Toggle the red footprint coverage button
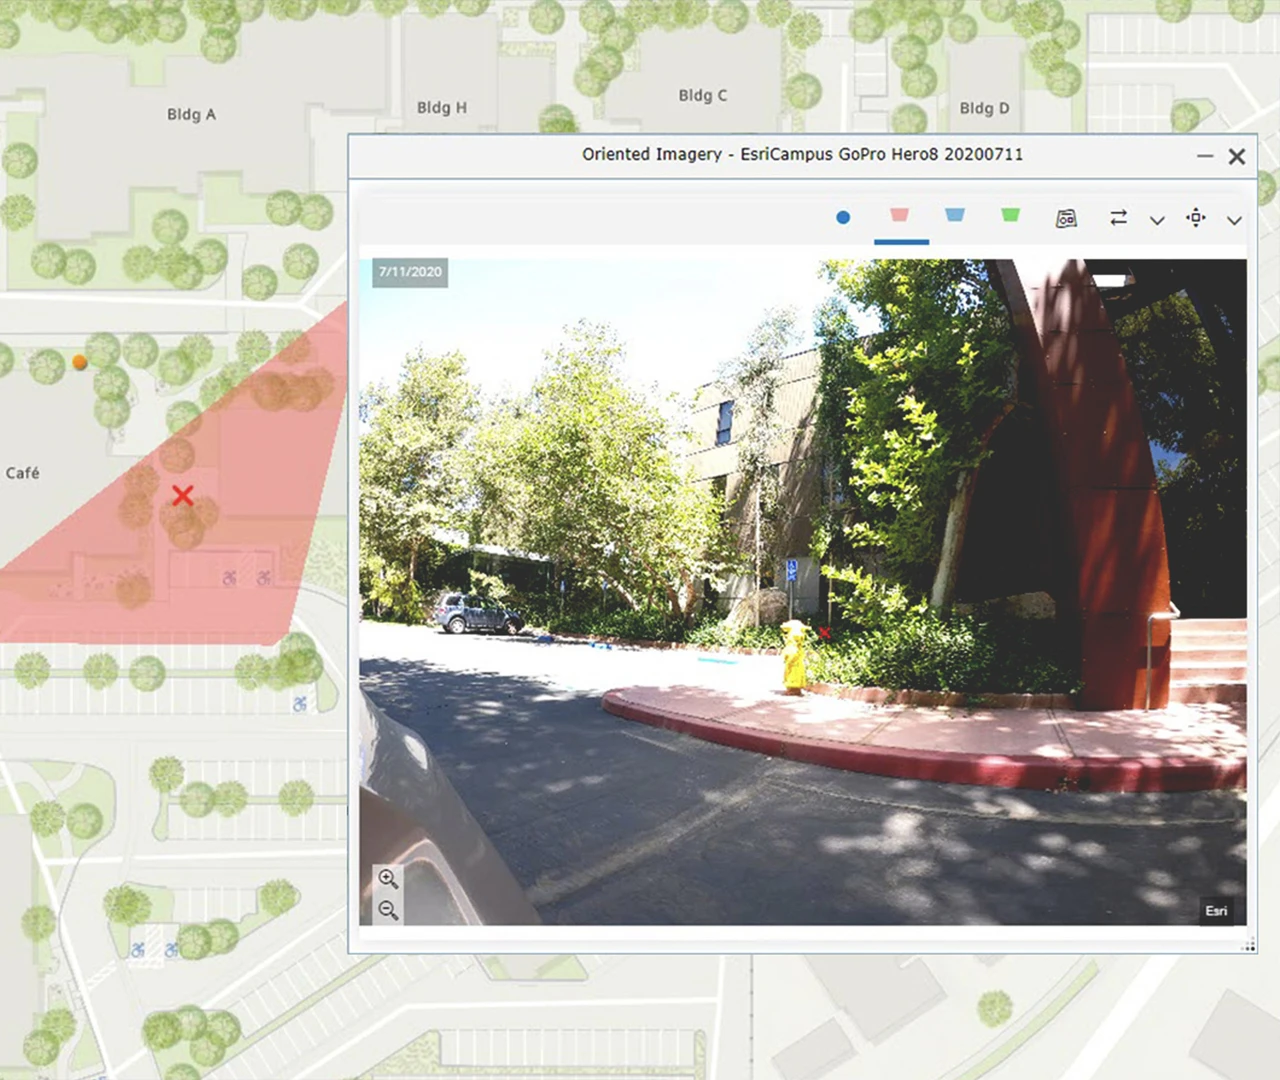 899,215
